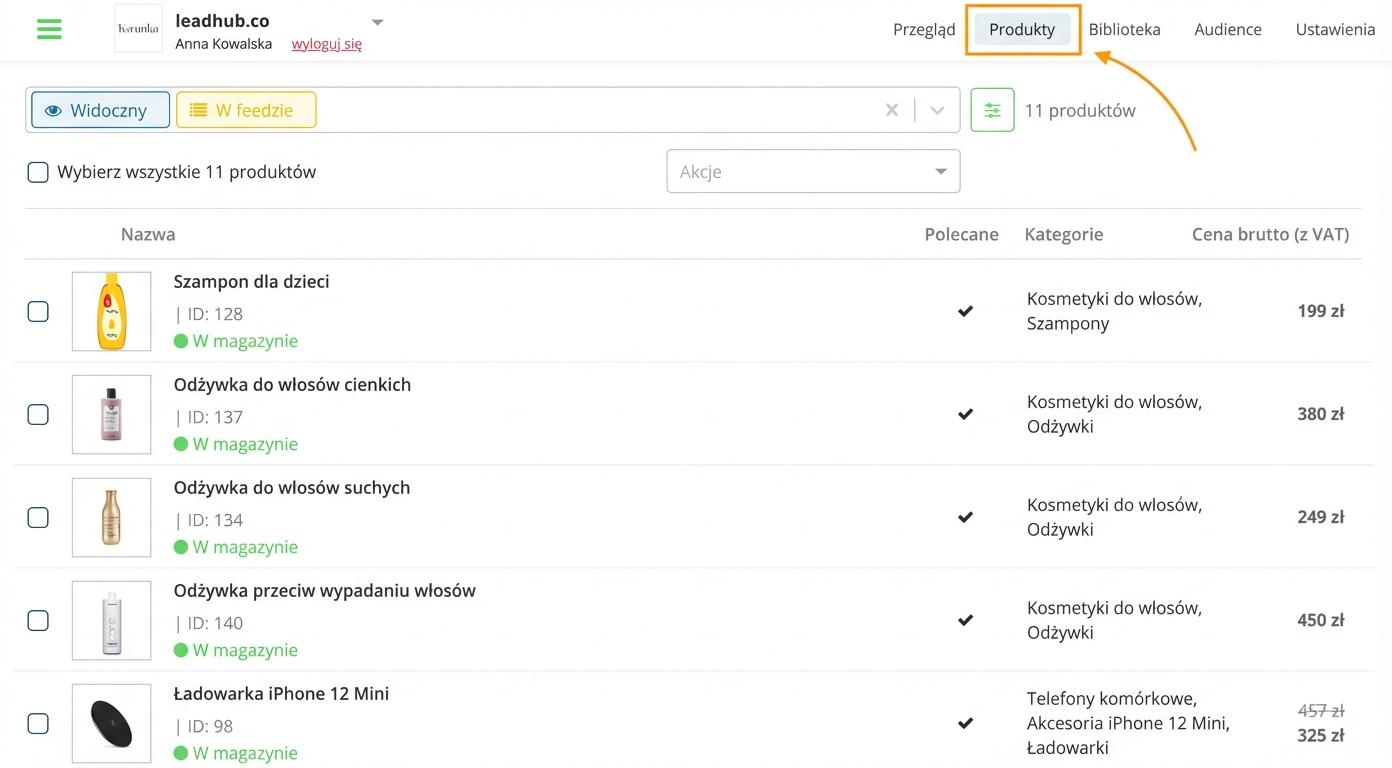Click the wyloguj się link
This screenshot has width=1392, height=768.
tap(326, 44)
